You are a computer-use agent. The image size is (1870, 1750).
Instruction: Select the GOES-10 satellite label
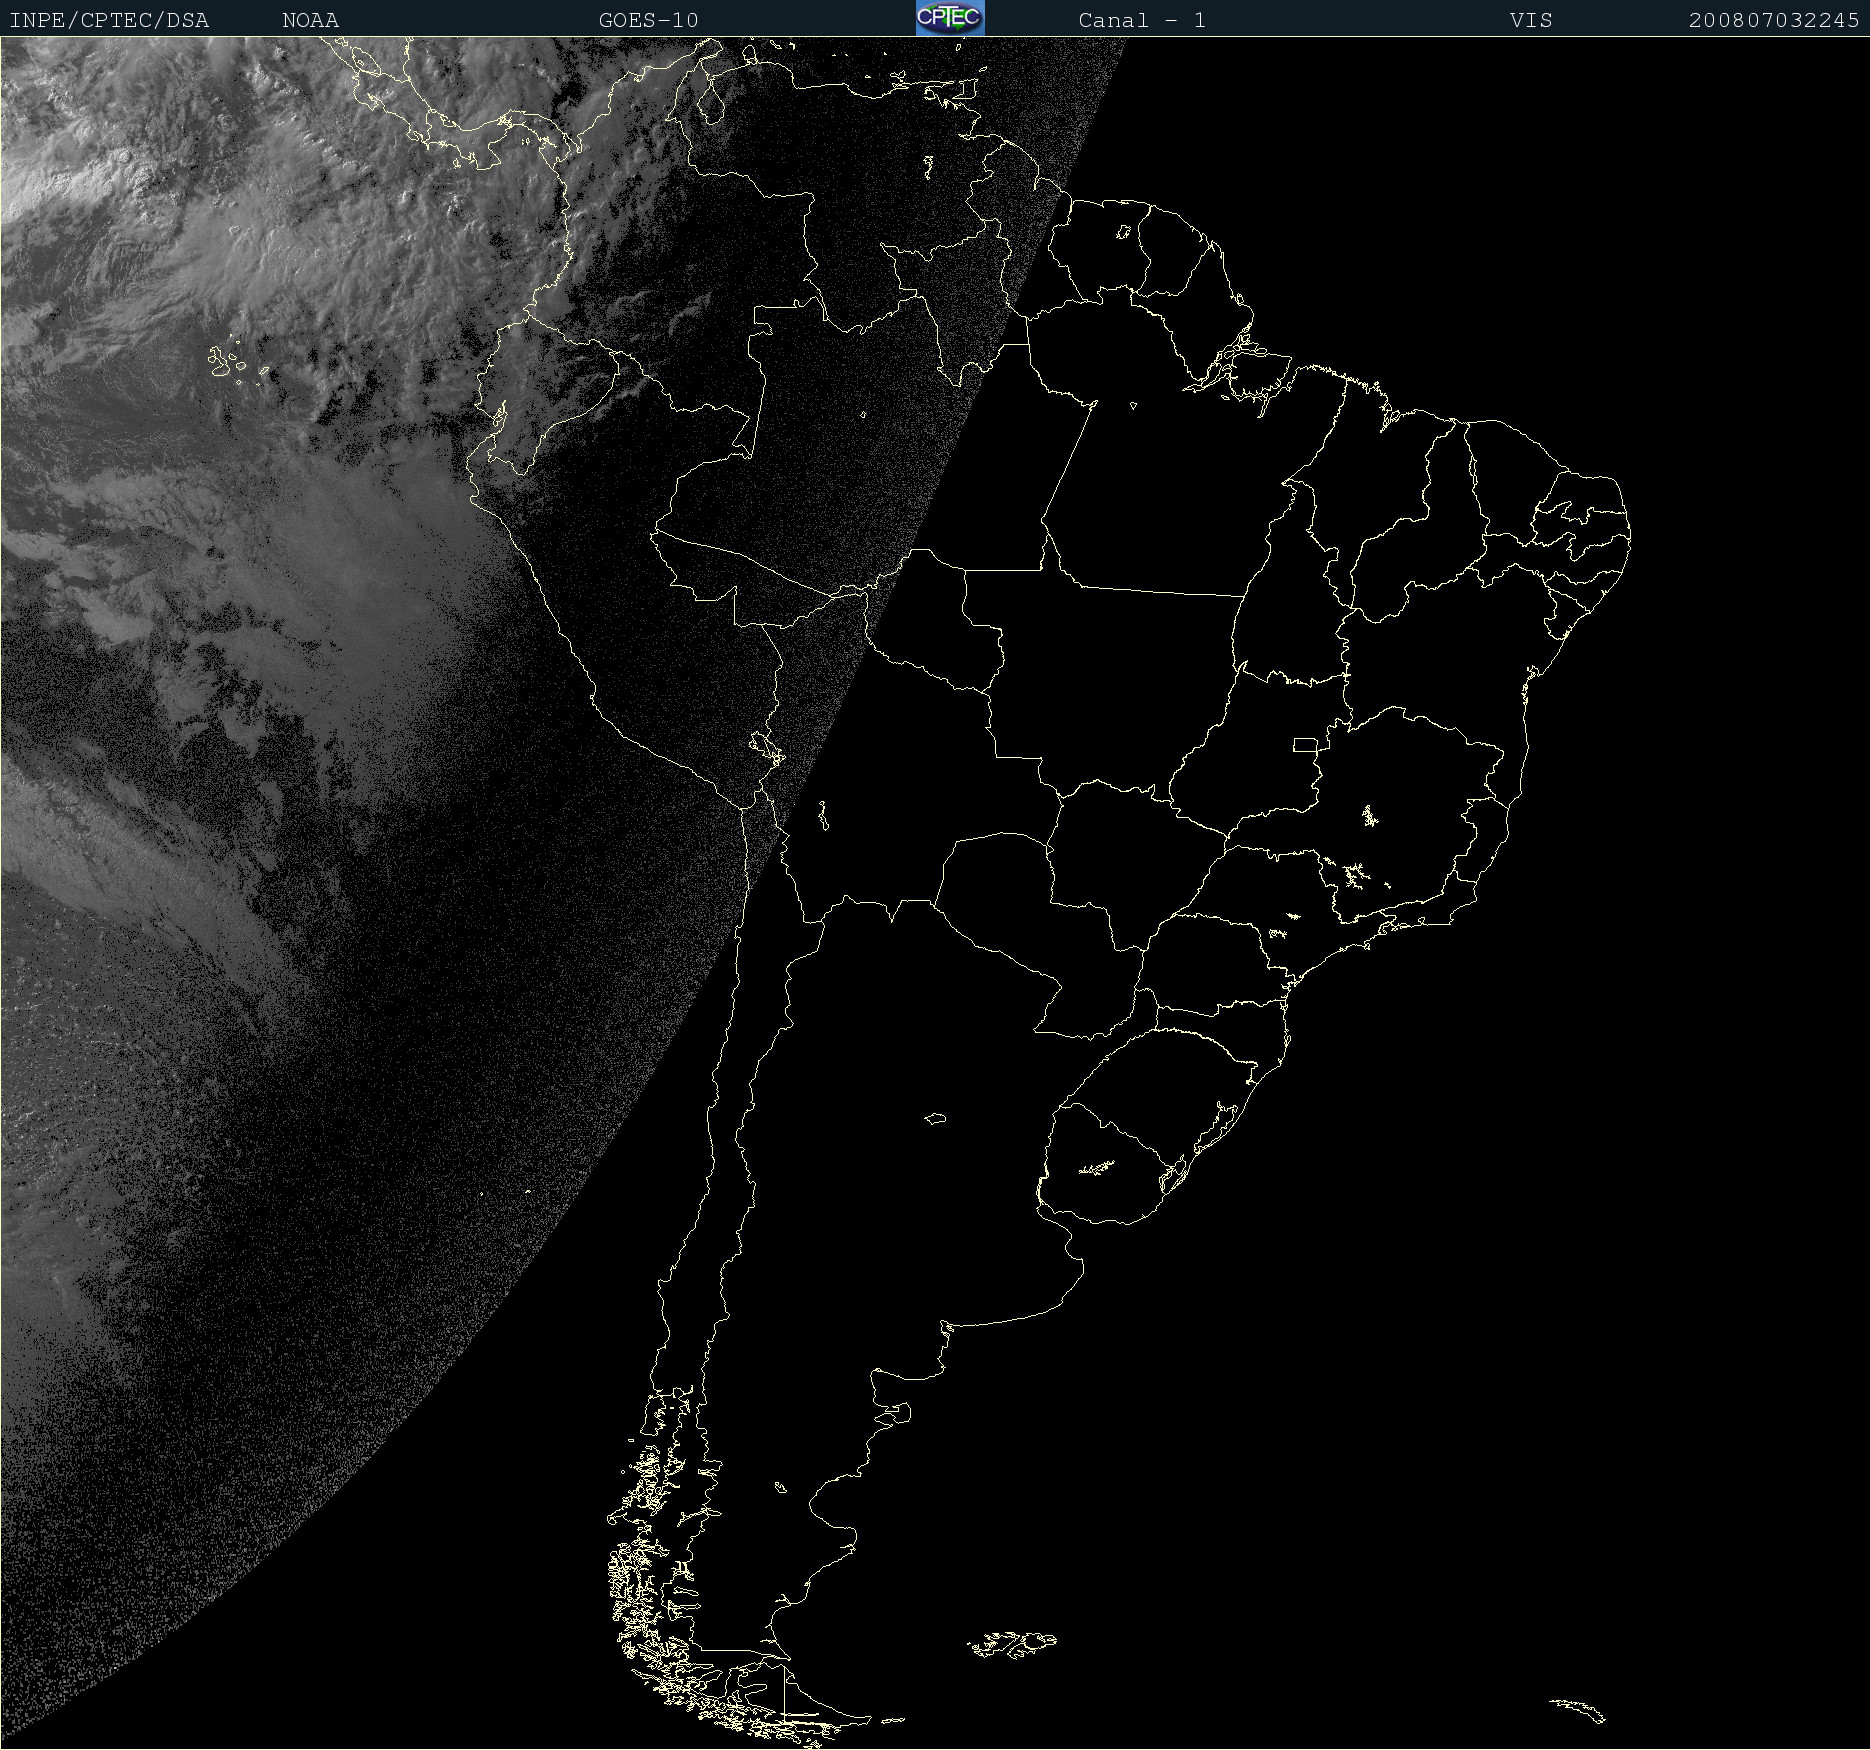[648, 20]
